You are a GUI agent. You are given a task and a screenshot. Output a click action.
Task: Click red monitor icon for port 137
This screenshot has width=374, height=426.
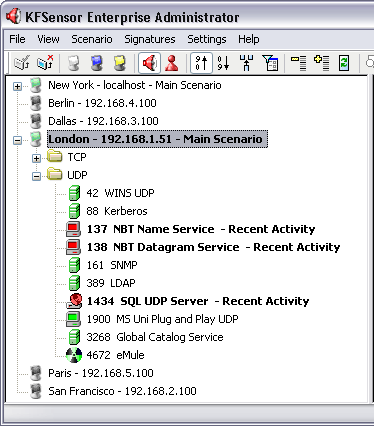(x=73, y=229)
